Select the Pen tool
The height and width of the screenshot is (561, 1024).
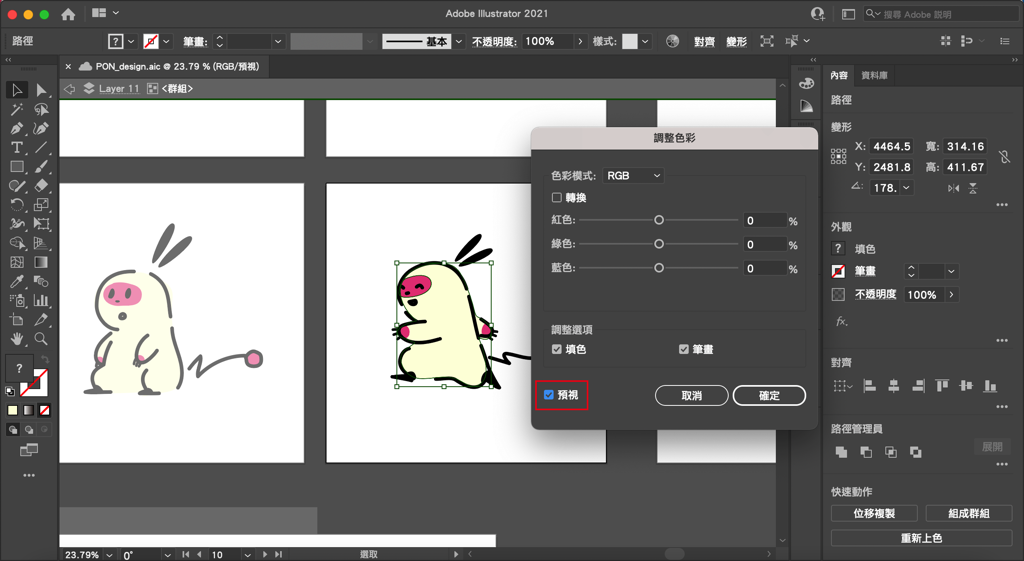[x=17, y=128]
